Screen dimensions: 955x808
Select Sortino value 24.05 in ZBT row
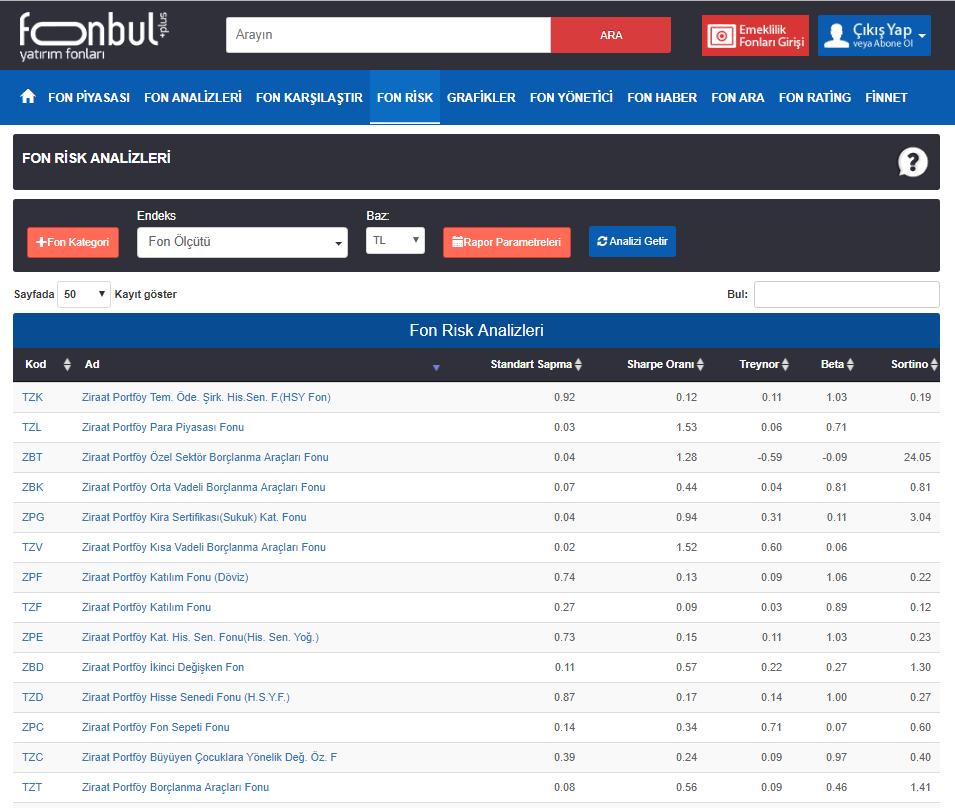[917, 457]
